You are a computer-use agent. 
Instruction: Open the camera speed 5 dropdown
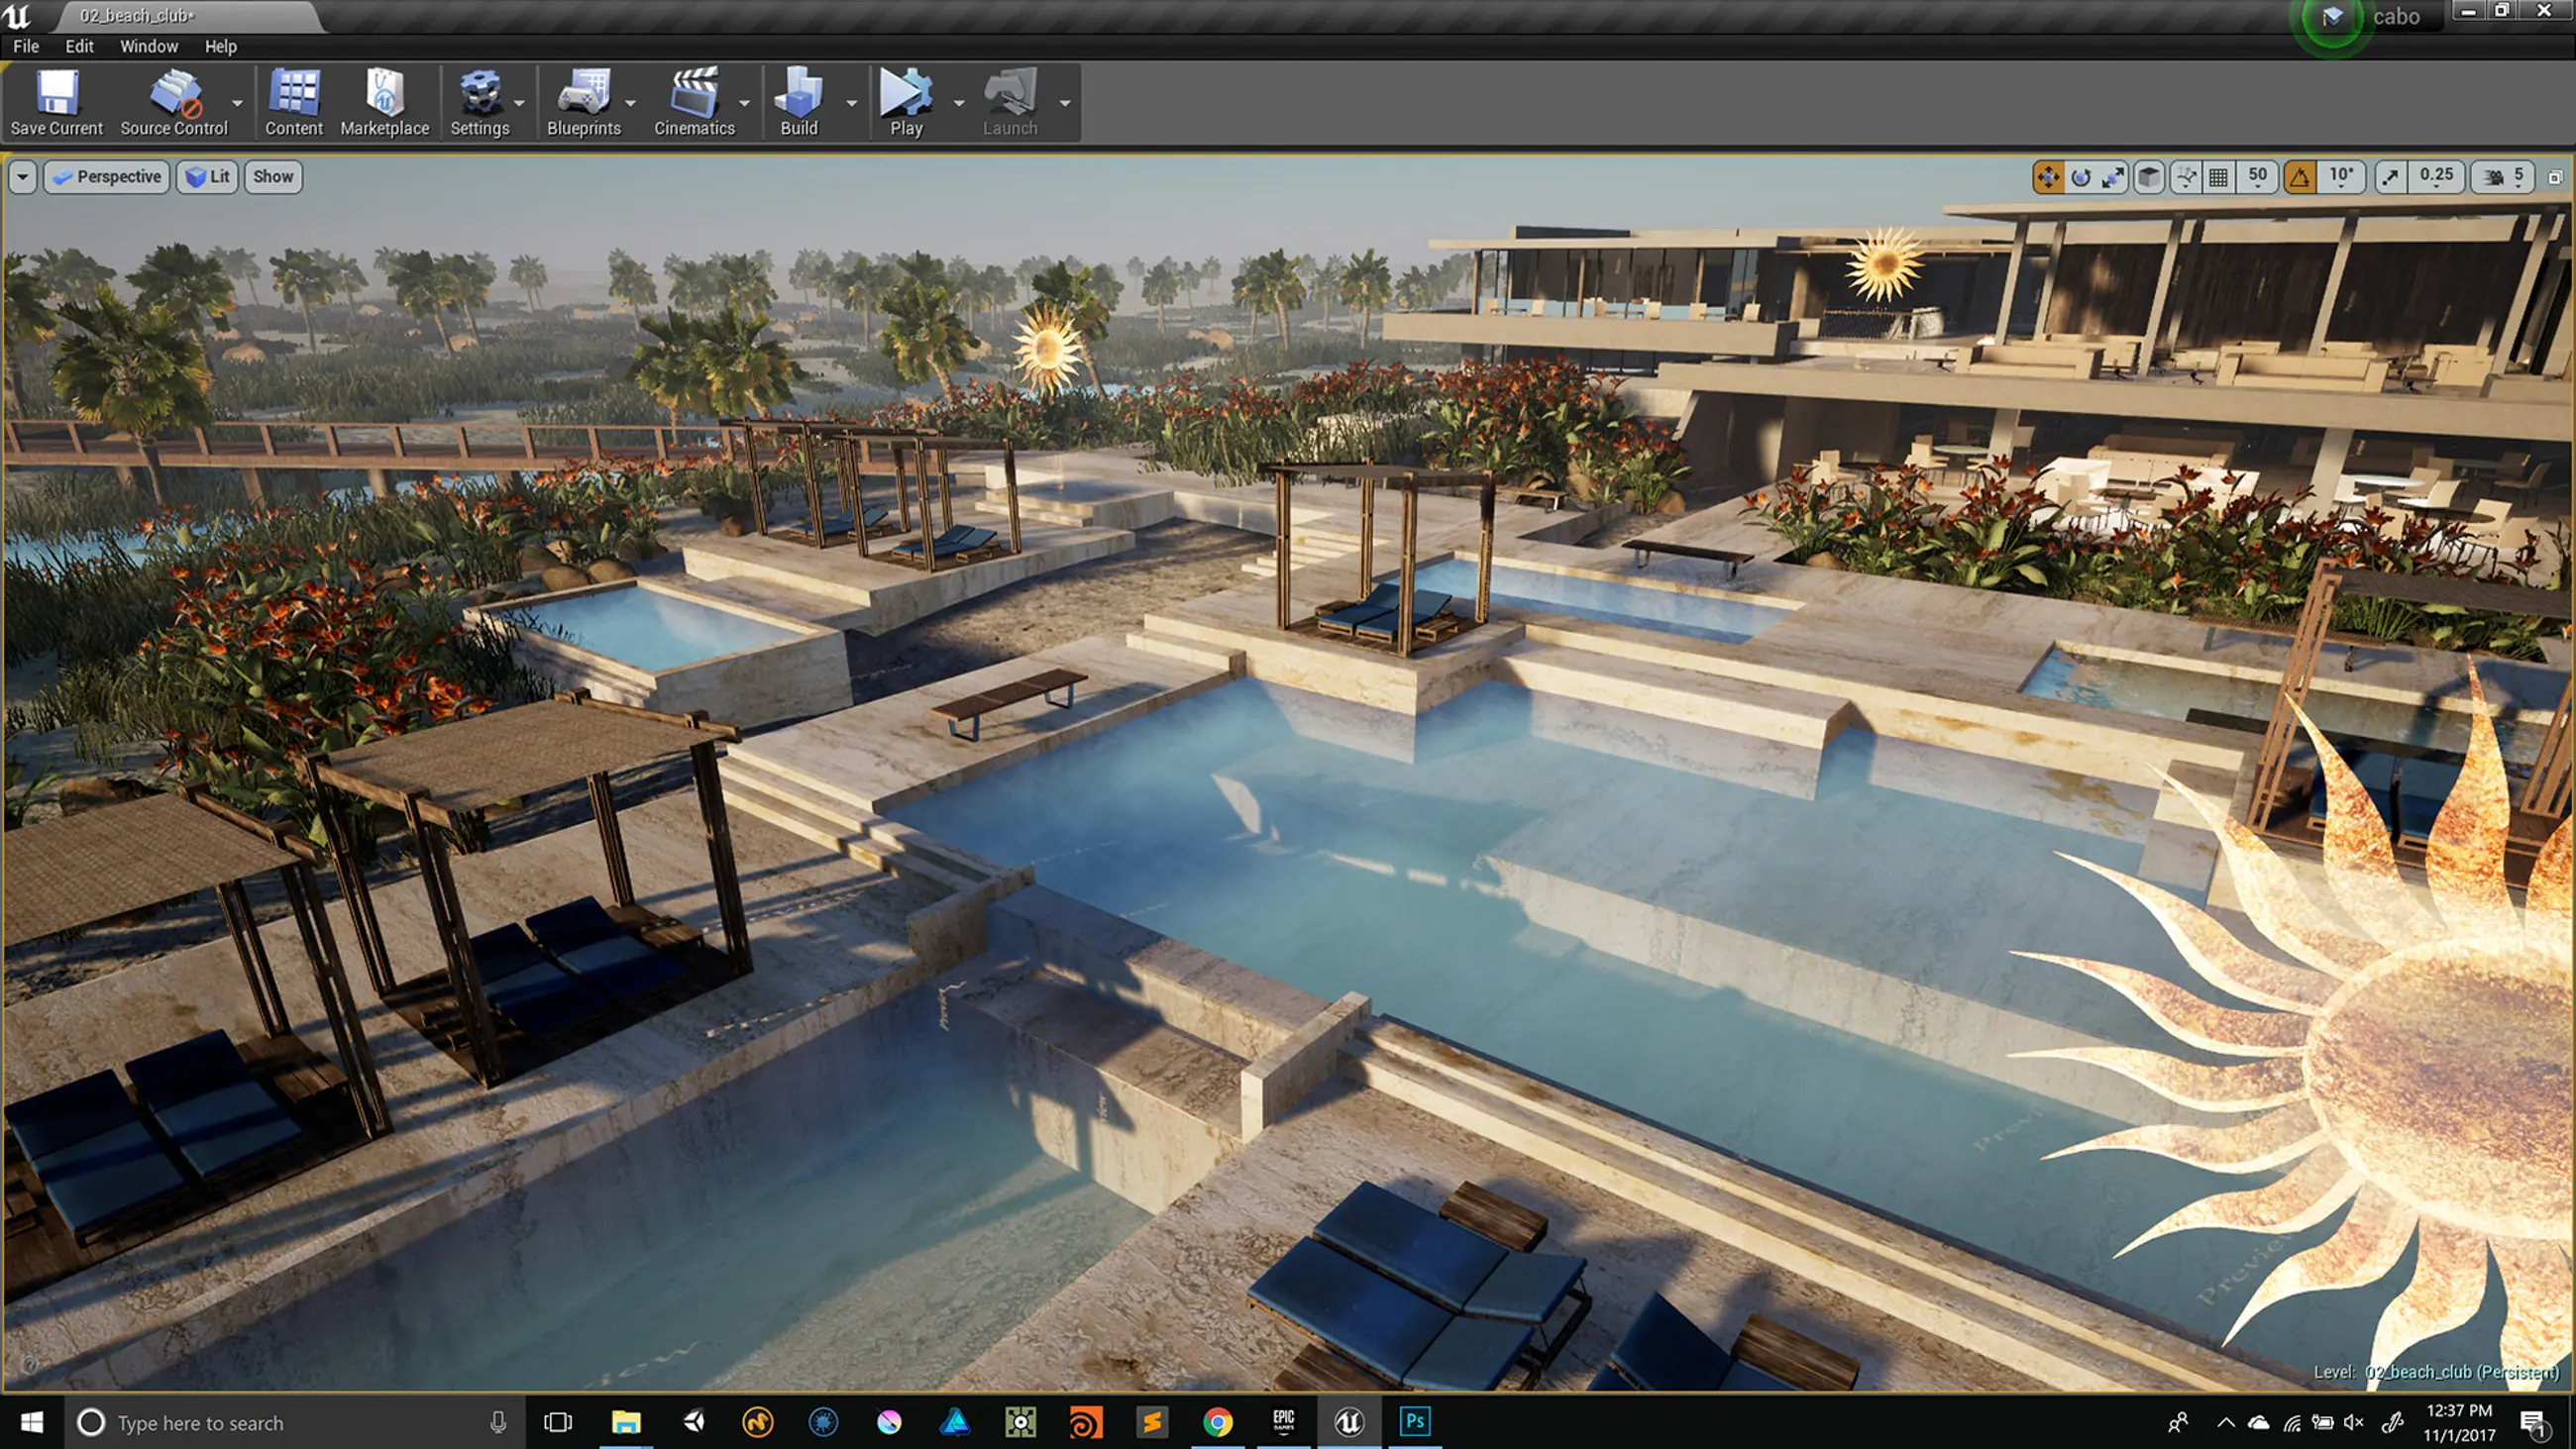2503,177
